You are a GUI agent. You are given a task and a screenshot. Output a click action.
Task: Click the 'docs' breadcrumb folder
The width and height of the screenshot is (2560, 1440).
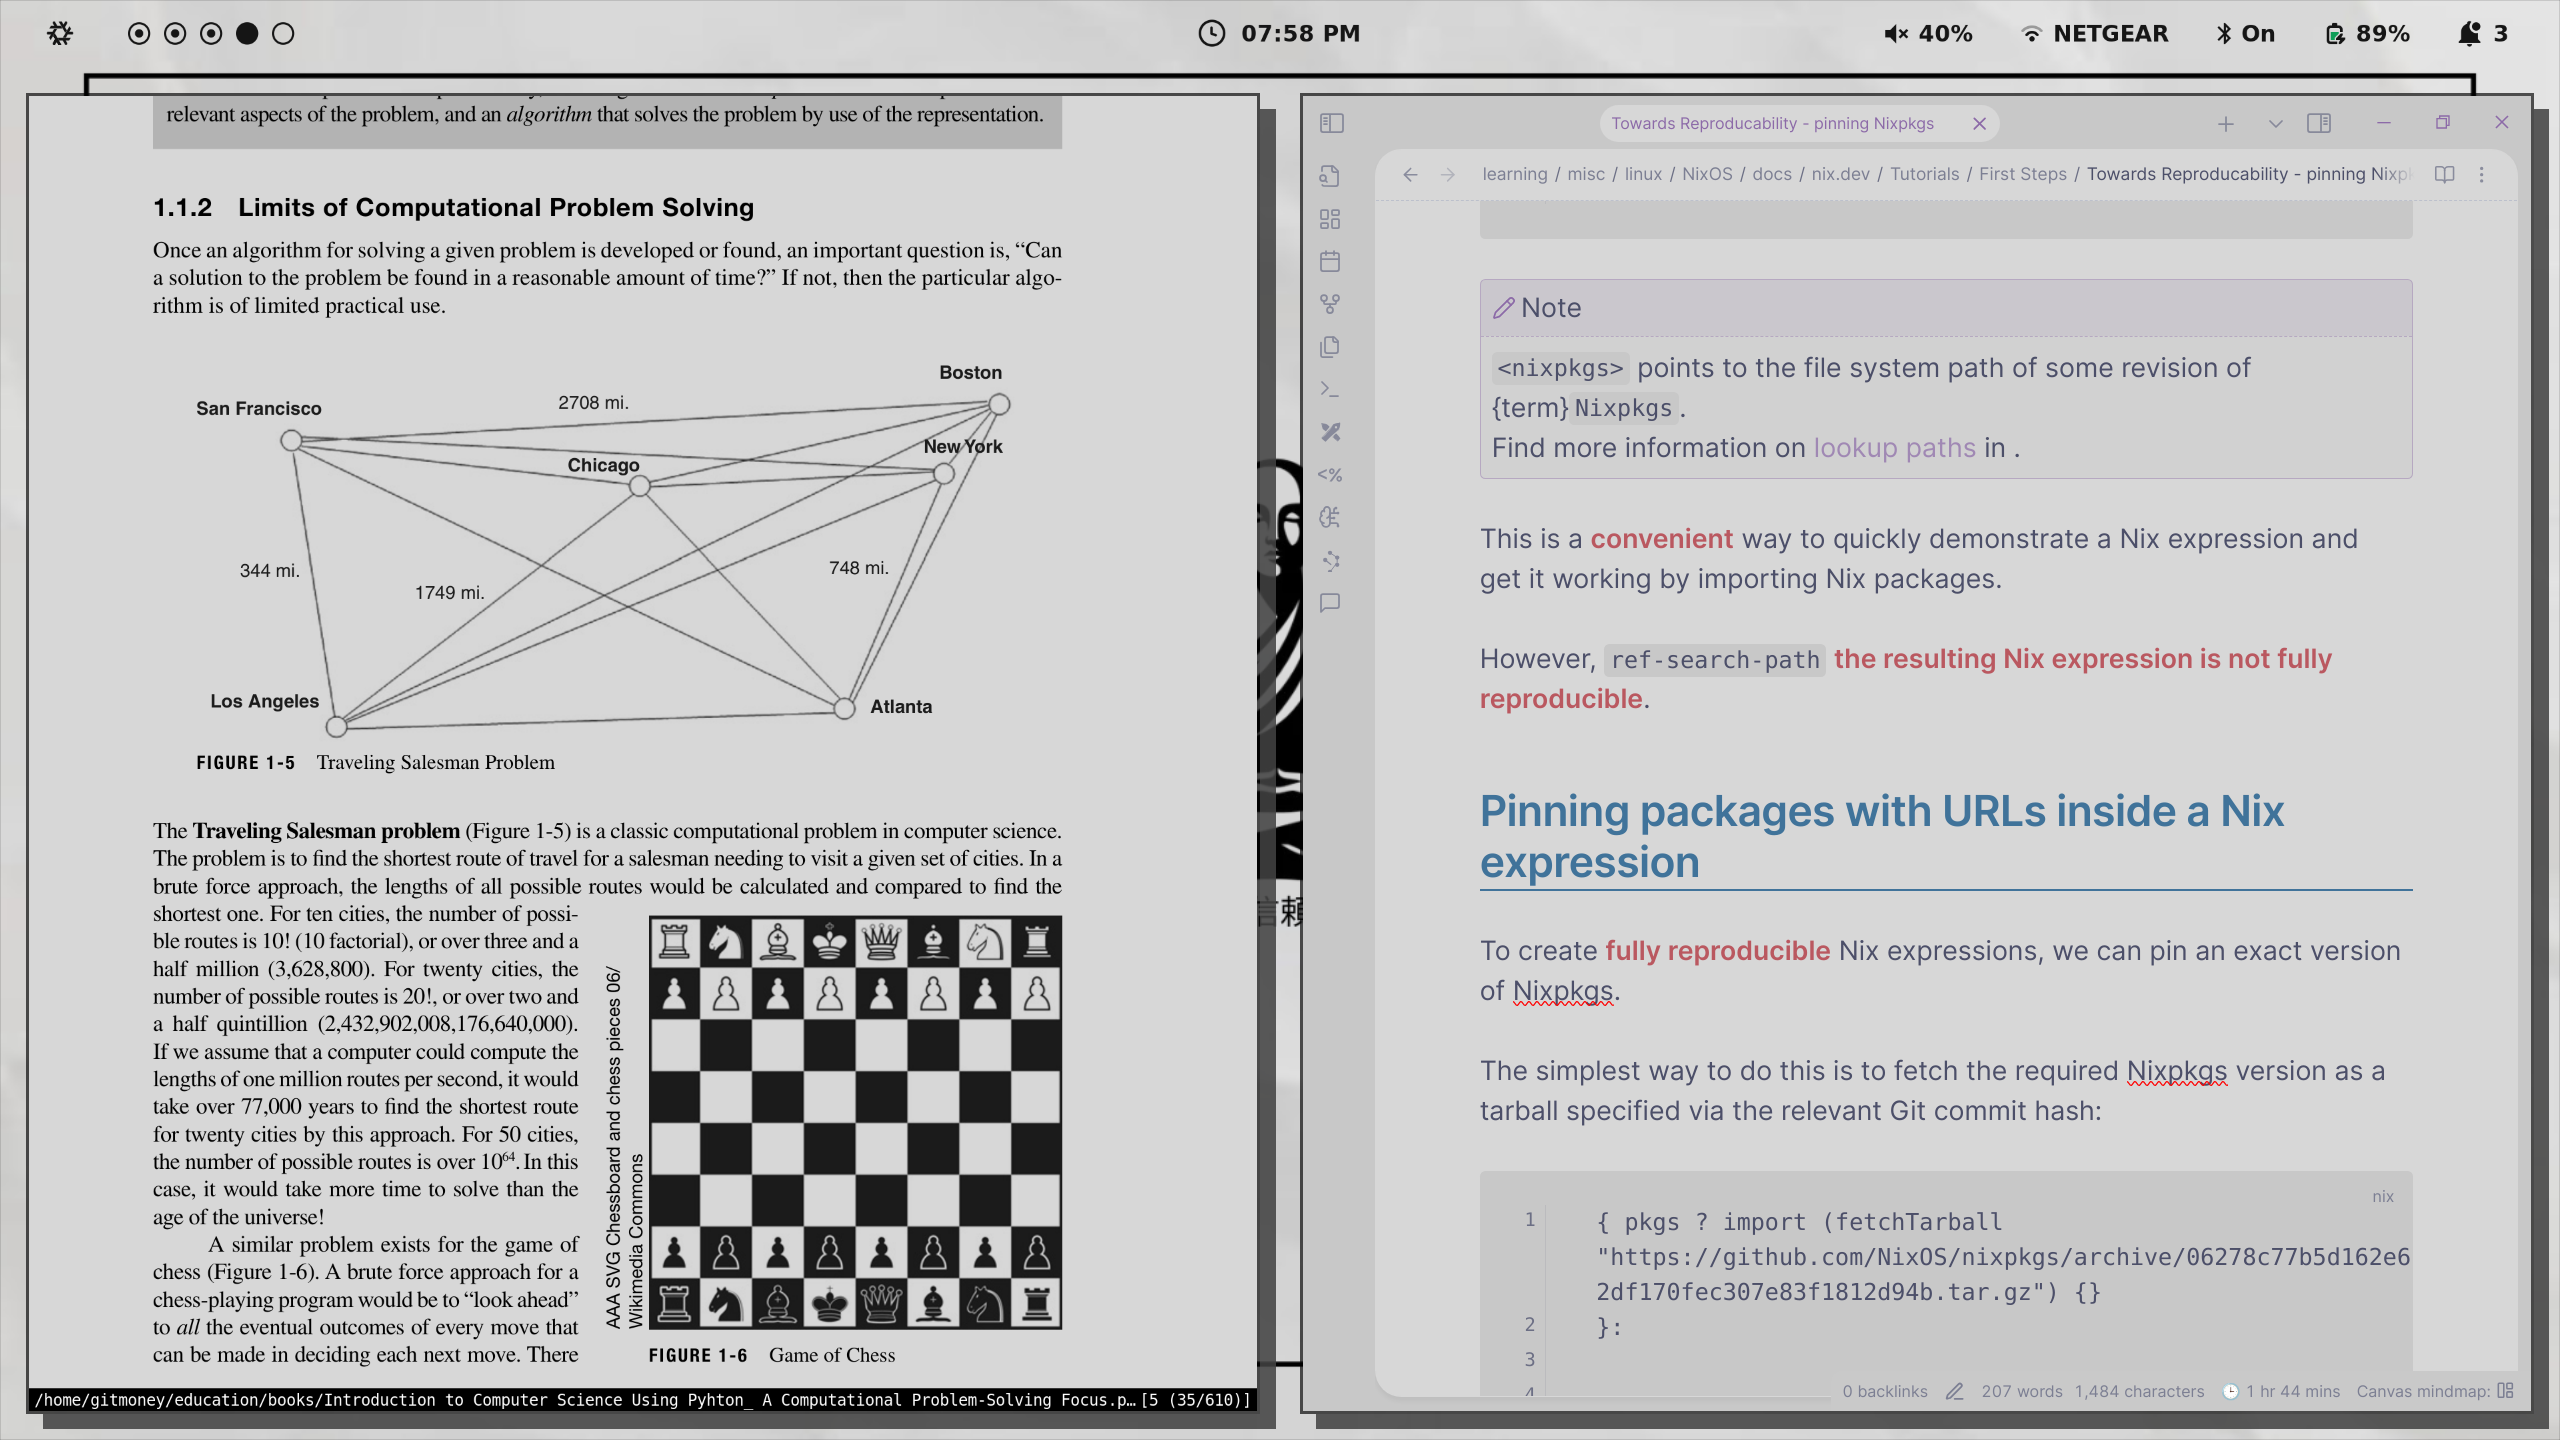pyautogui.click(x=1772, y=174)
